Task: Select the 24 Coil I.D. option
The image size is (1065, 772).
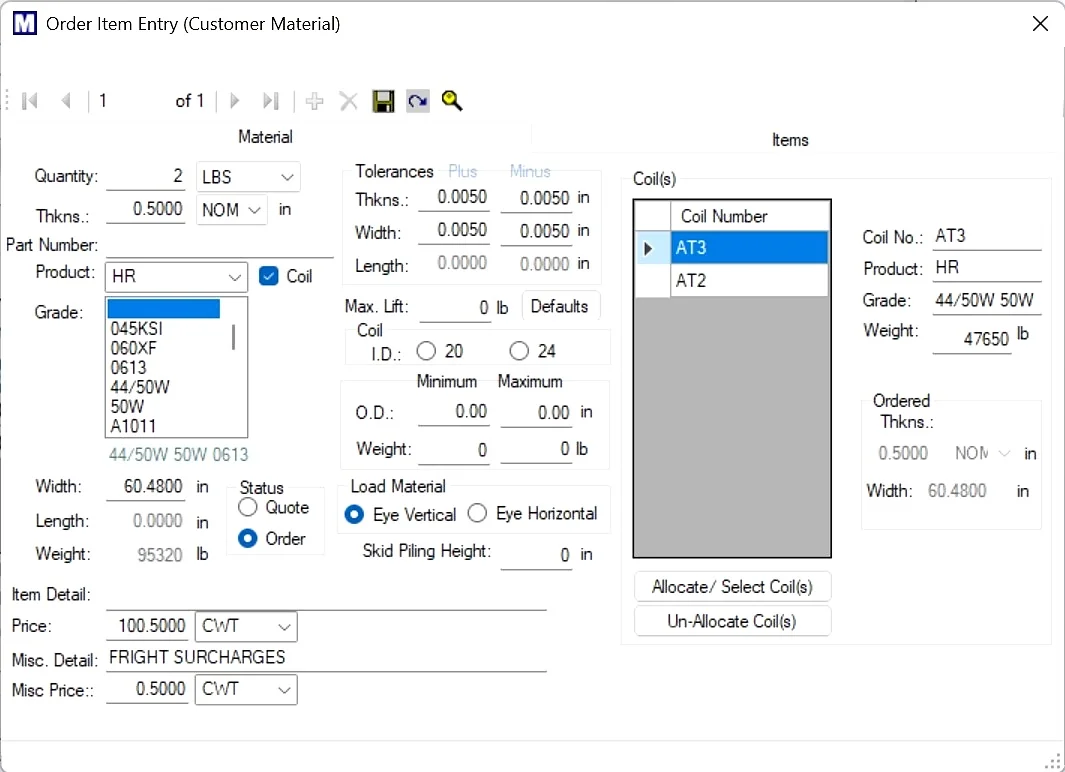Action: click(x=518, y=350)
